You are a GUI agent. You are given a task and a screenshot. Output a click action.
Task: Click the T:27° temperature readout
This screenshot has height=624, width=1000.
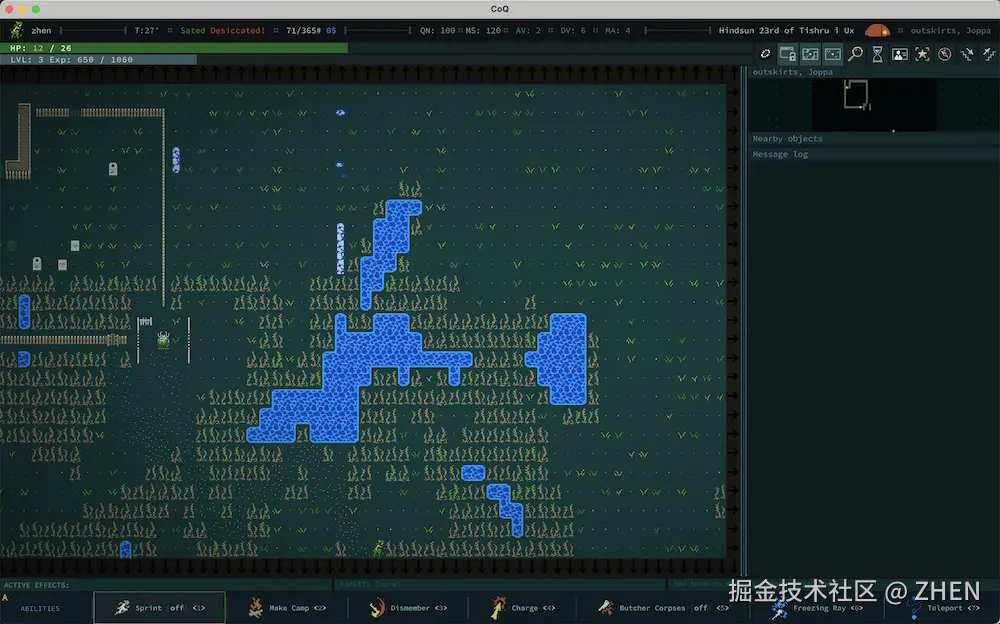[147, 30]
